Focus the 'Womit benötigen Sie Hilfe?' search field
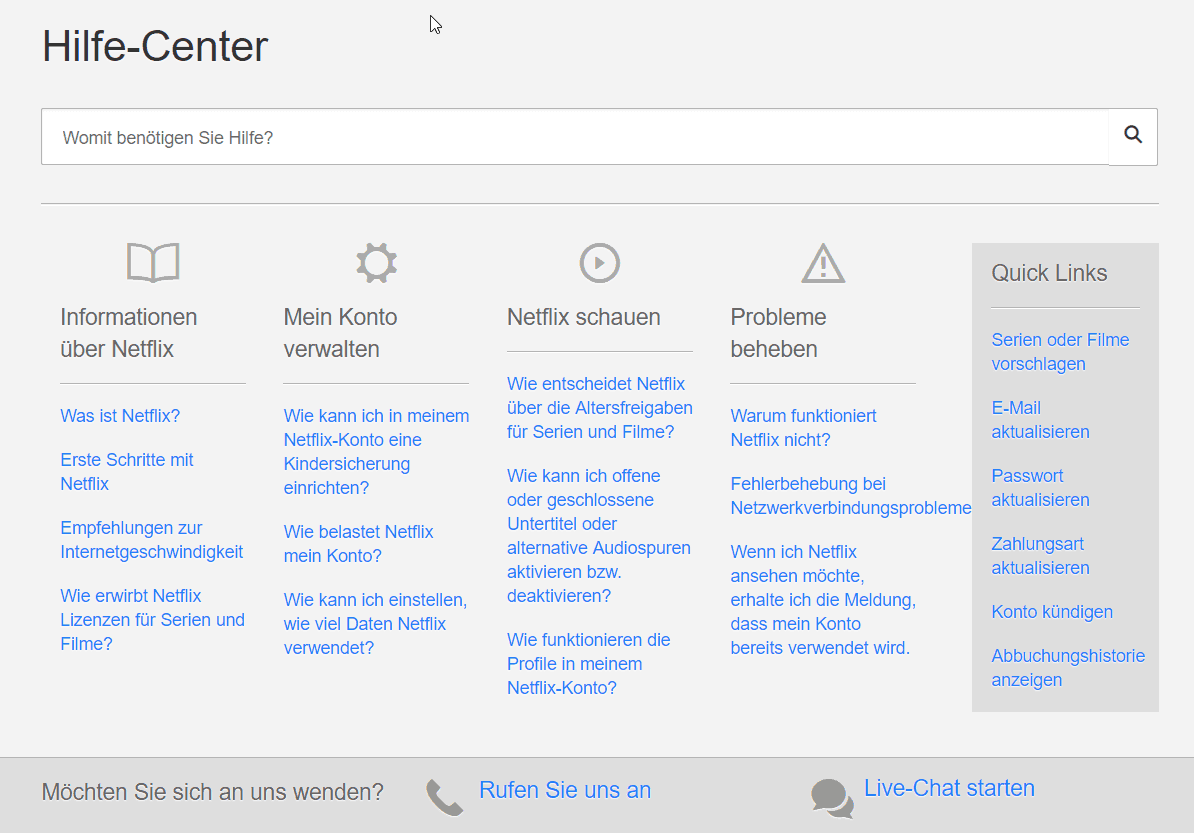This screenshot has width=1194, height=833. pos(575,137)
